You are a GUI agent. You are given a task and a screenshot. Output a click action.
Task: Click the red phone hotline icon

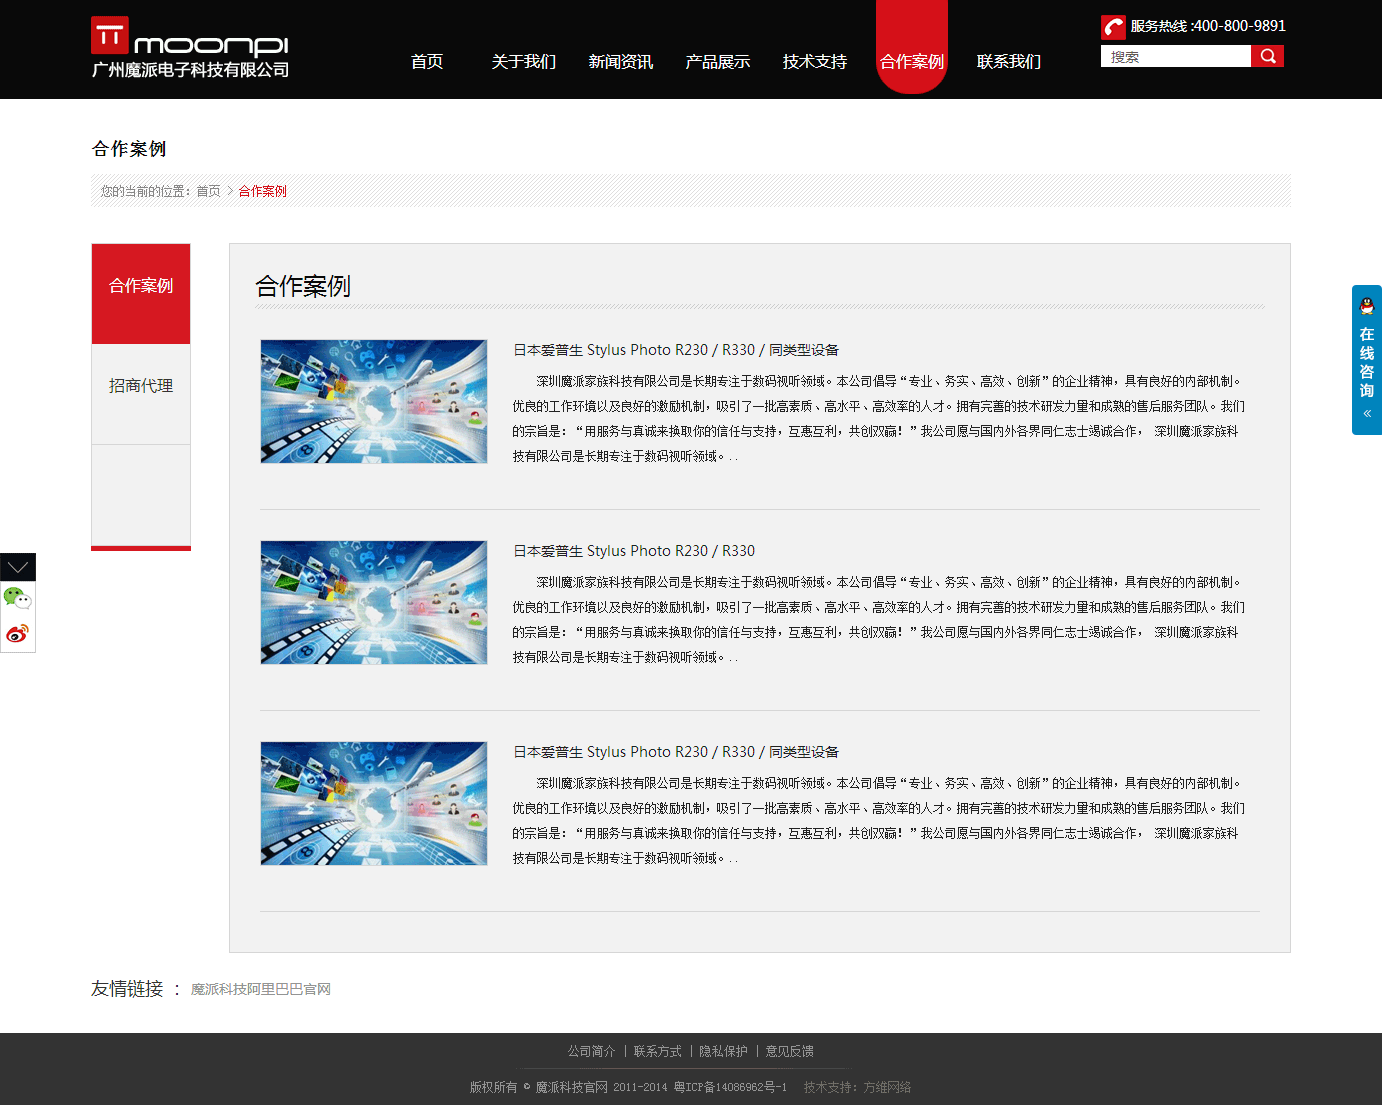point(1113,27)
